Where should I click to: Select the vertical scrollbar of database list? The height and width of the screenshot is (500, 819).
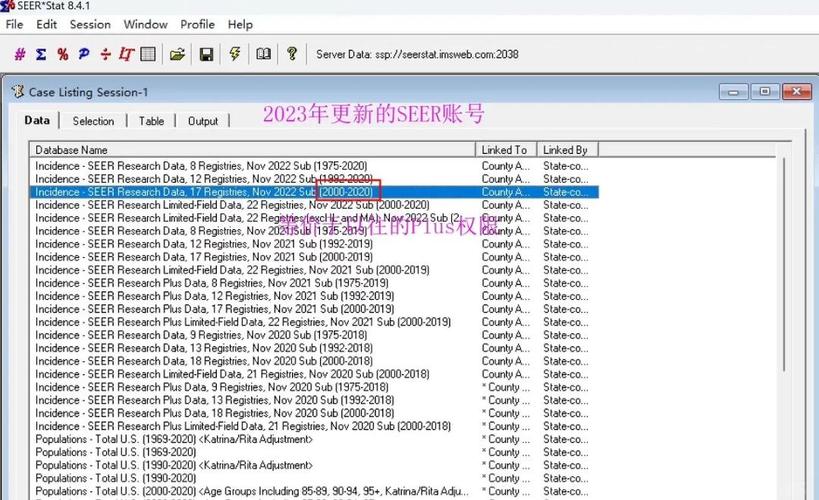[x=783, y=264]
